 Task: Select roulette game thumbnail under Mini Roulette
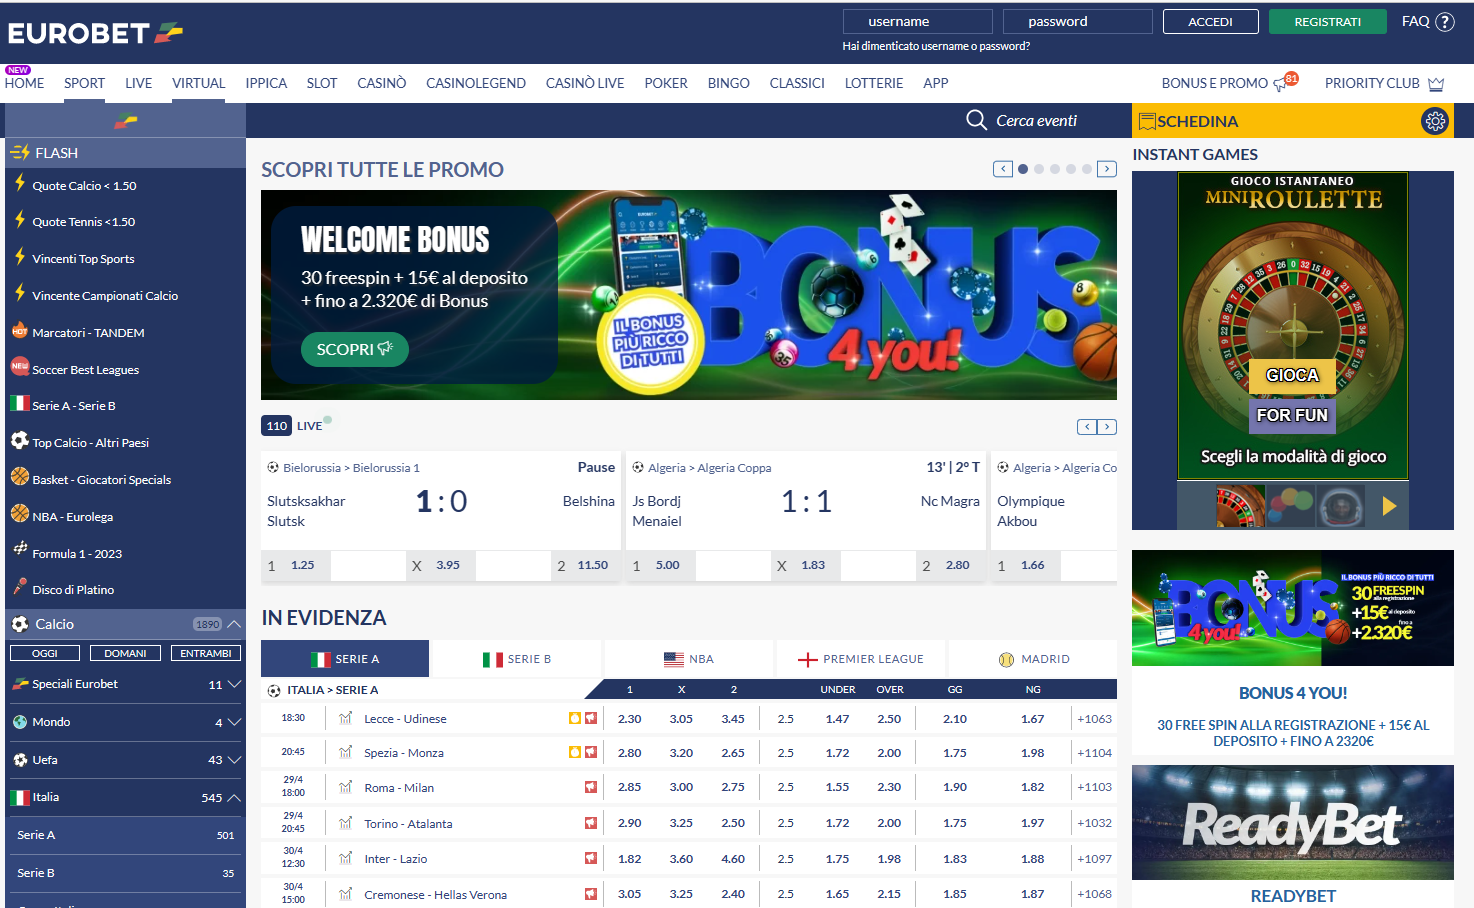(1241, 506)
